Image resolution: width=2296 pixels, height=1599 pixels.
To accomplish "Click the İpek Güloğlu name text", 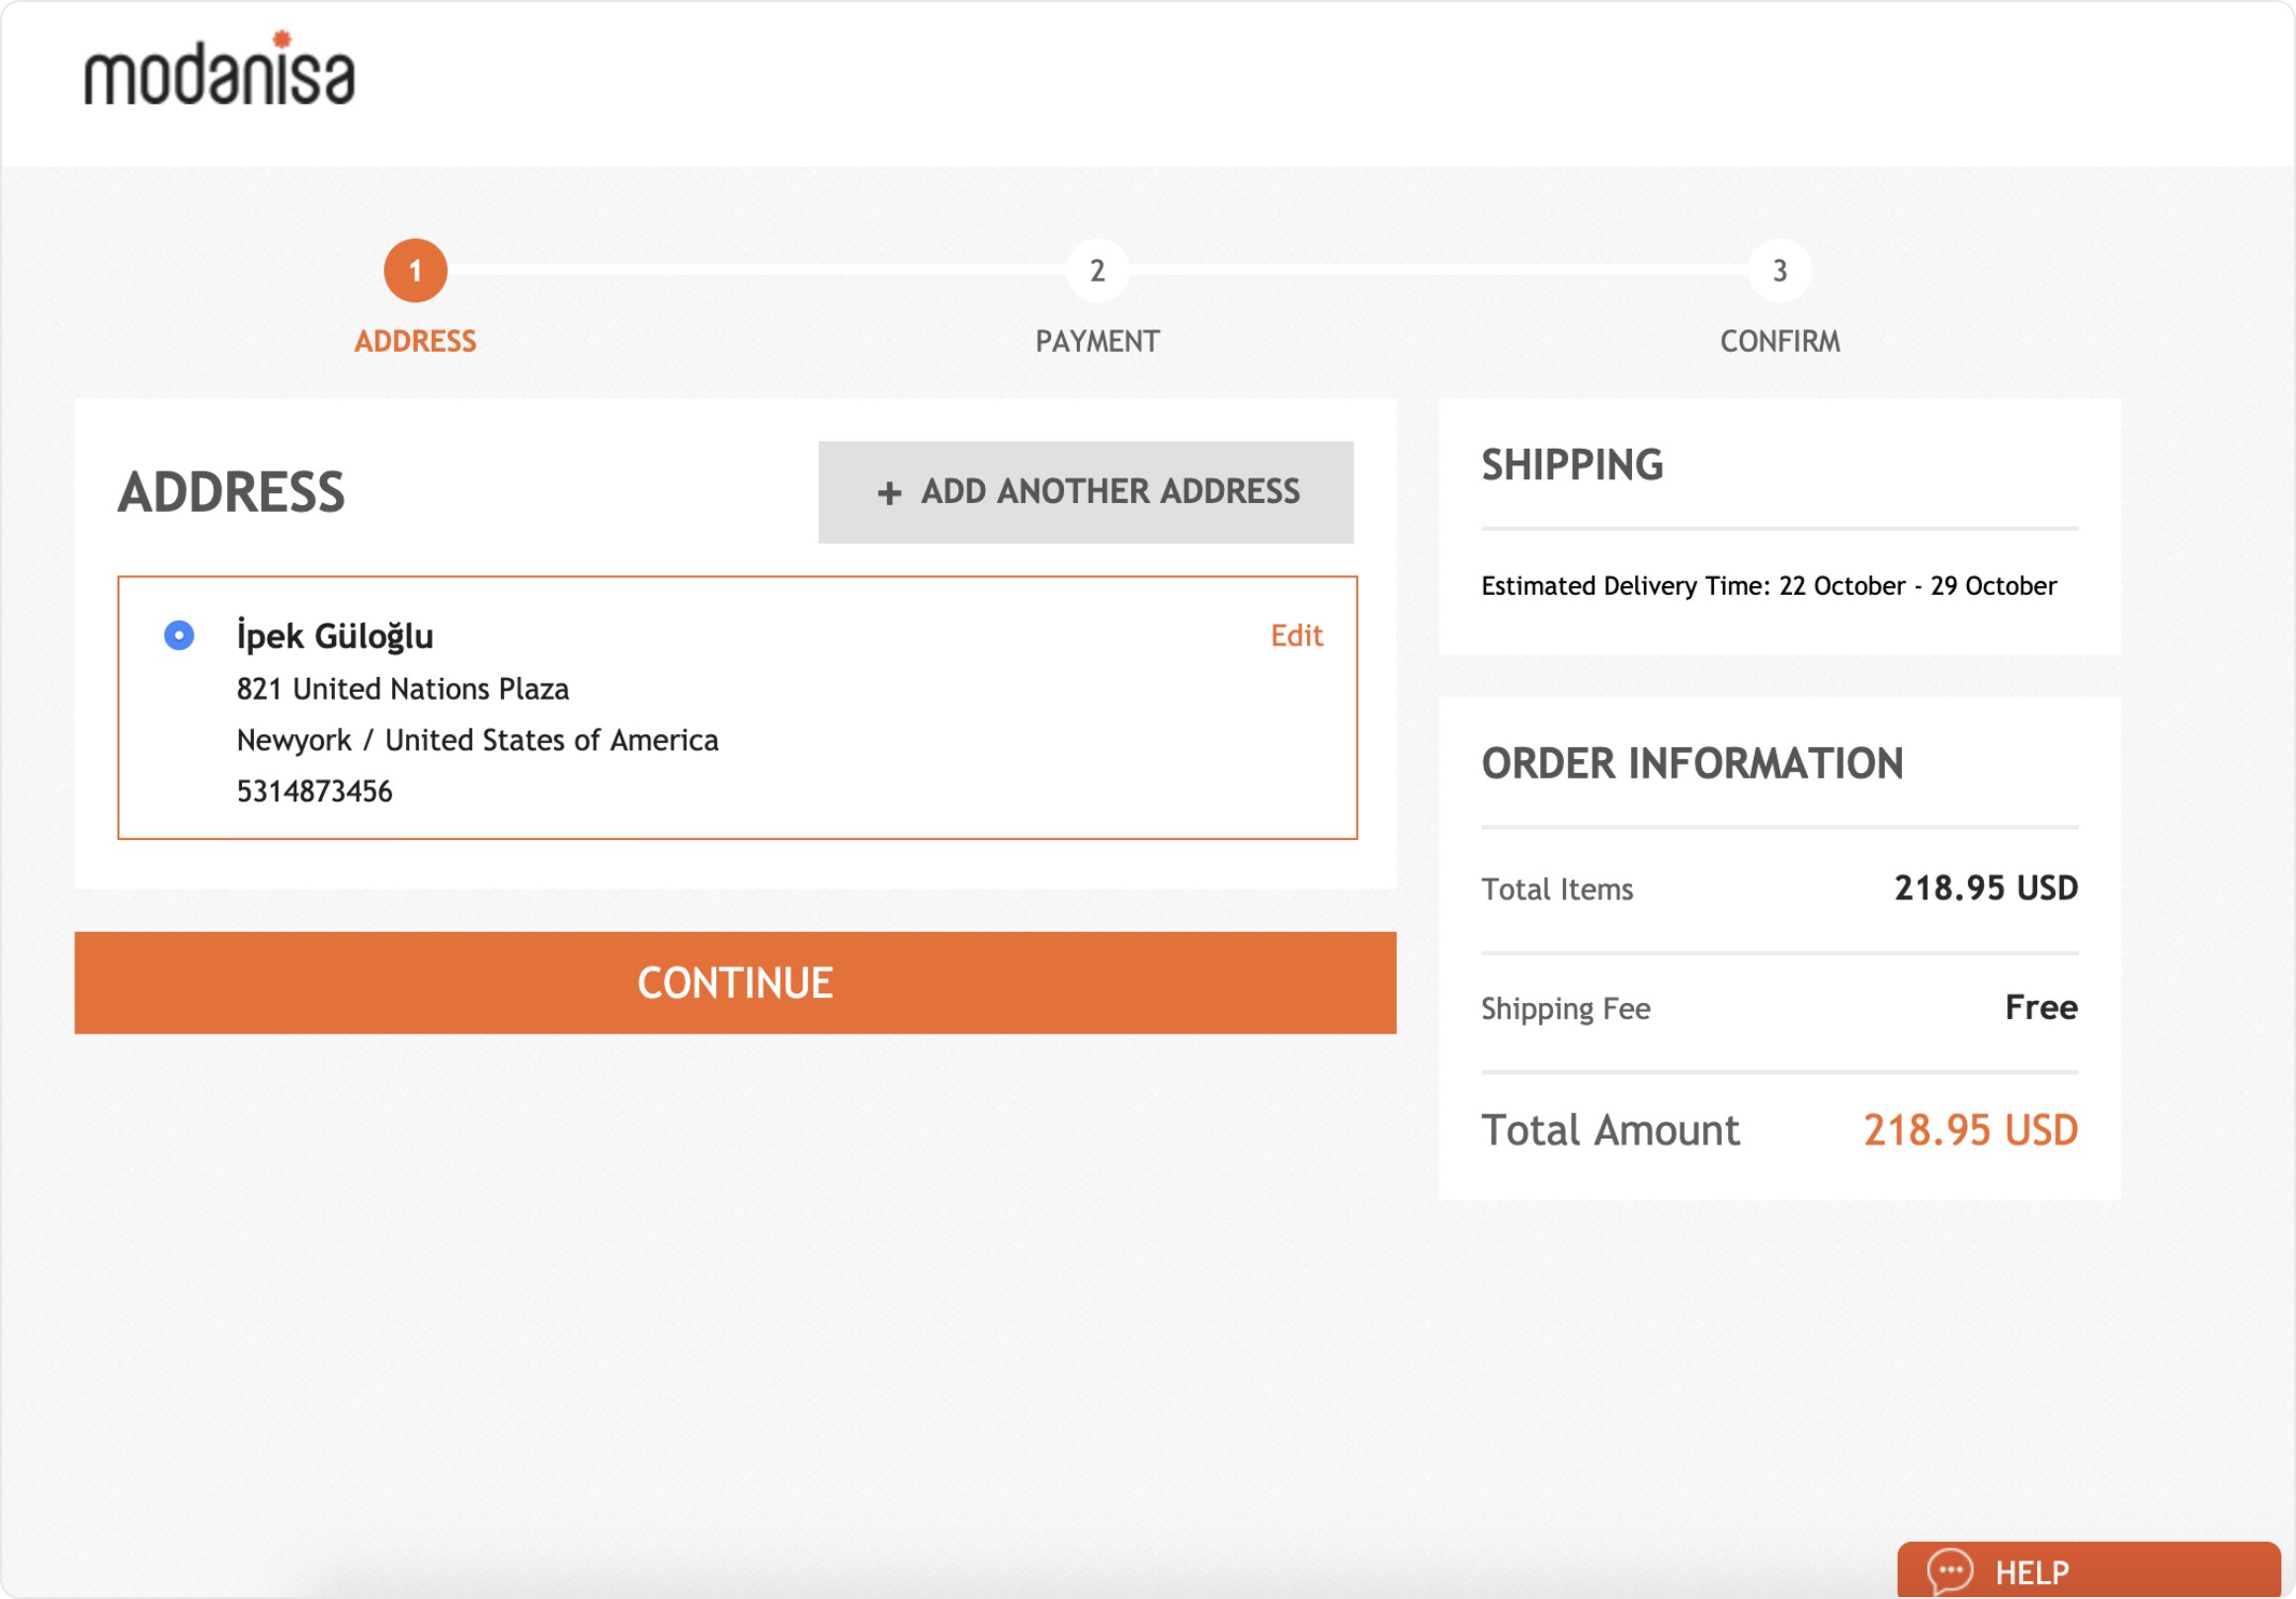I will (x=335, y=636).
